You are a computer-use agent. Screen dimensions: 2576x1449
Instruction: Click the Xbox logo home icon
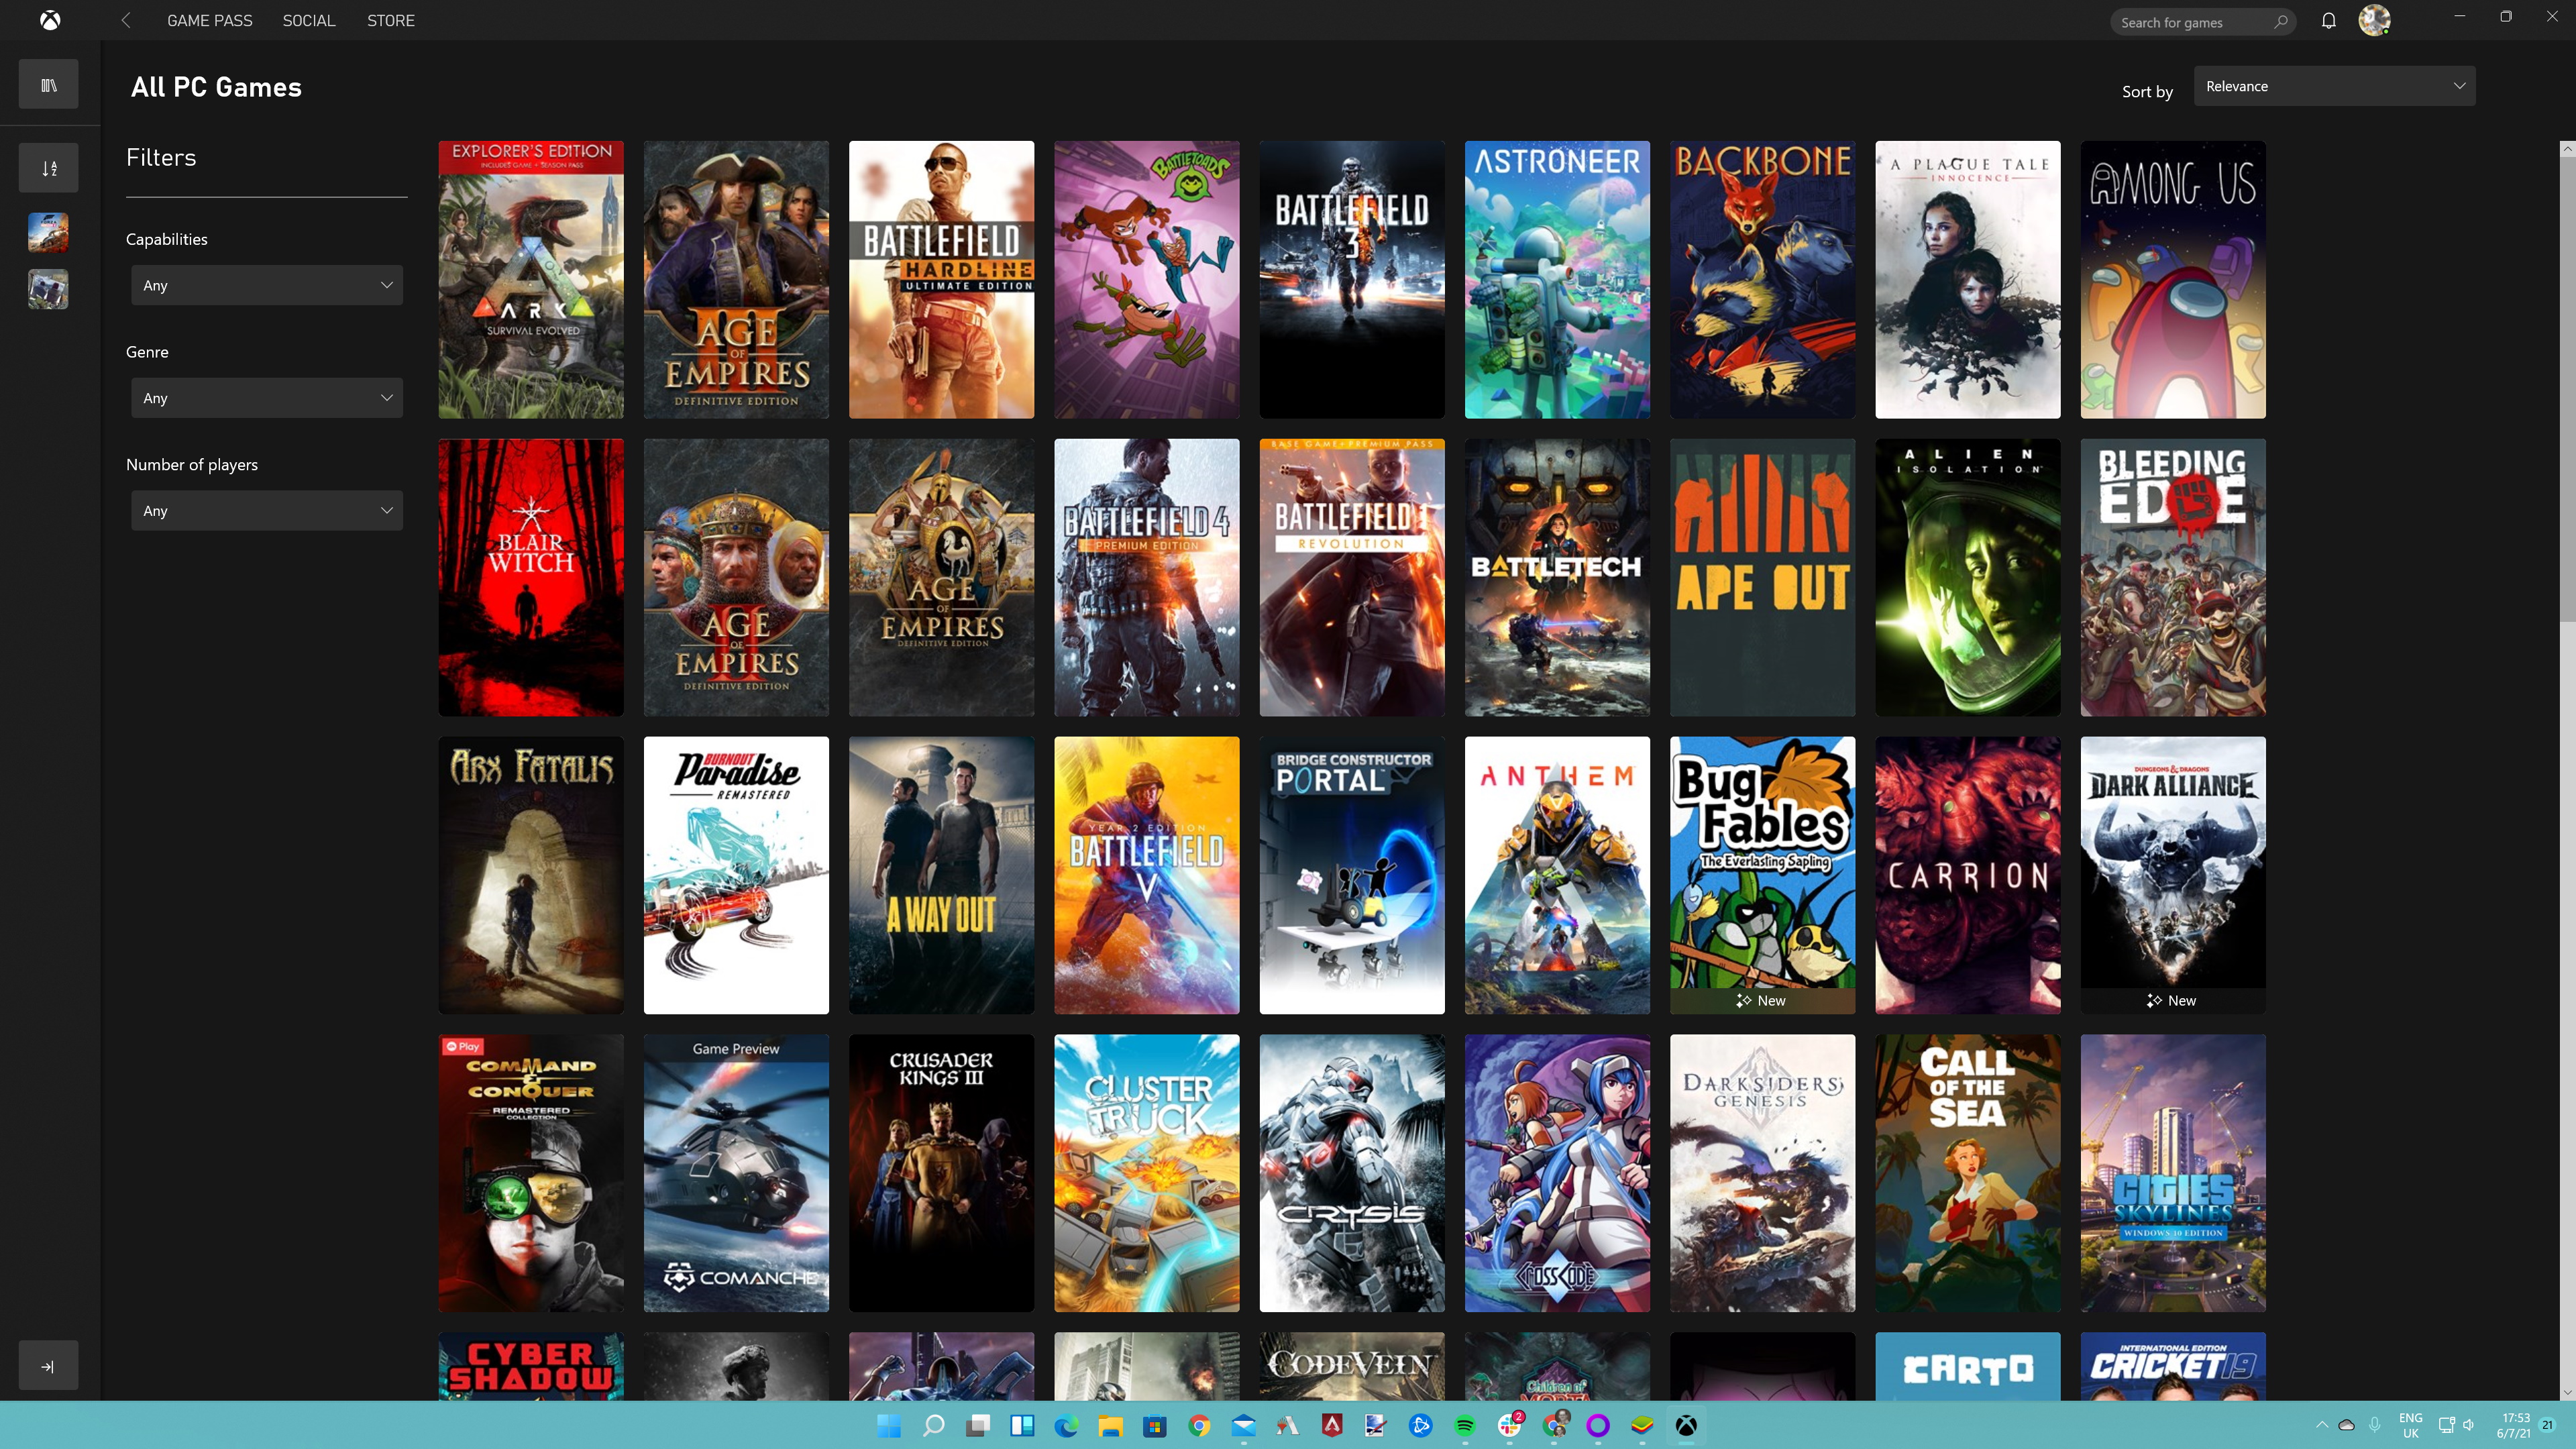tap(50, 19)
